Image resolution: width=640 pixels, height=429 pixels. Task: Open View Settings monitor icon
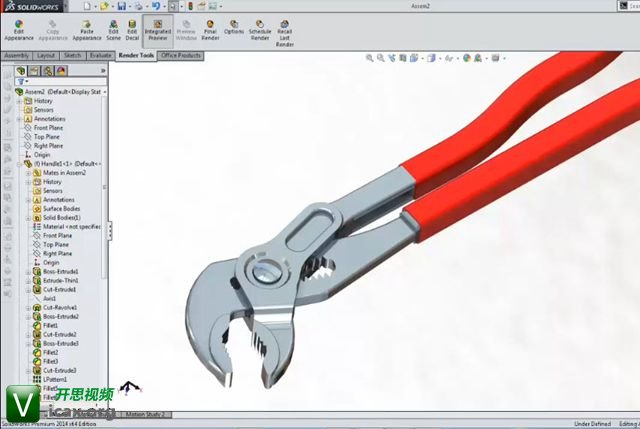pos(496,58)
